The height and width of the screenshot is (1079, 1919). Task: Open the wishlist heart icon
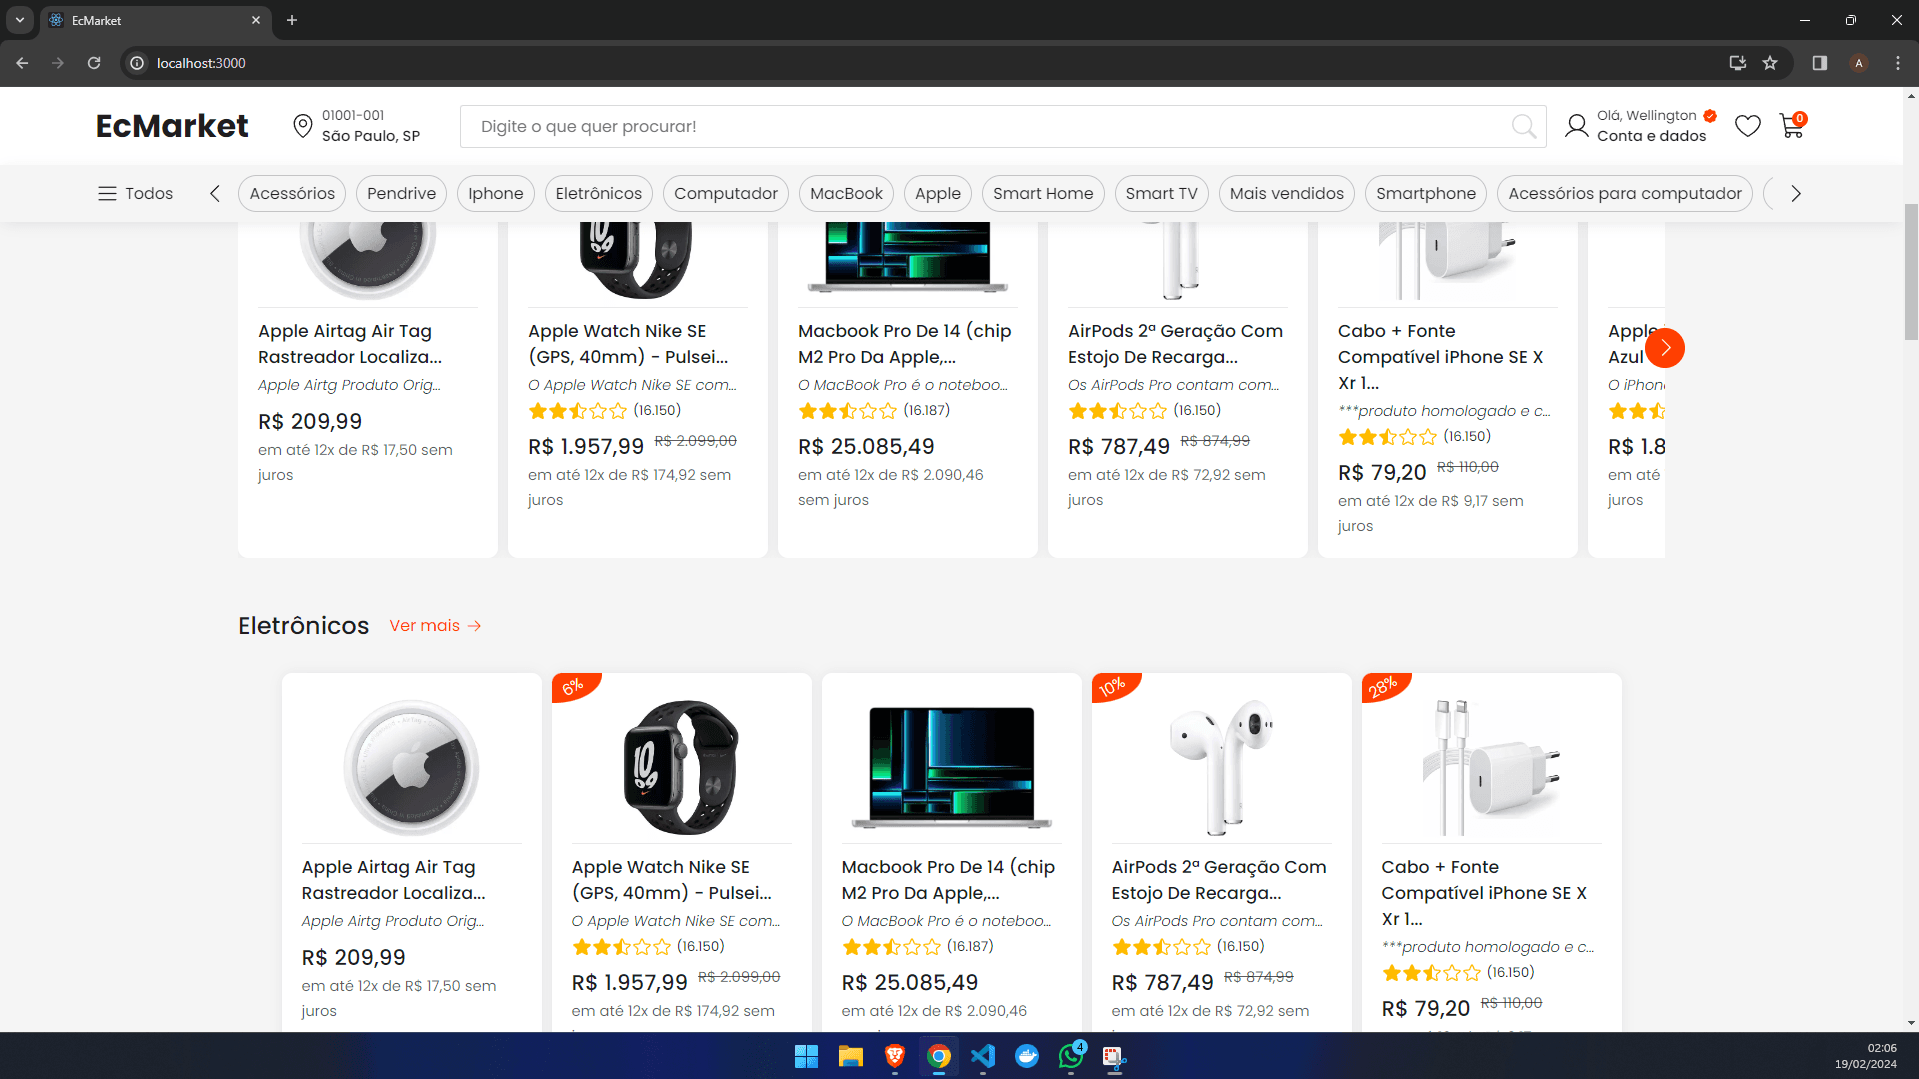1748,126
